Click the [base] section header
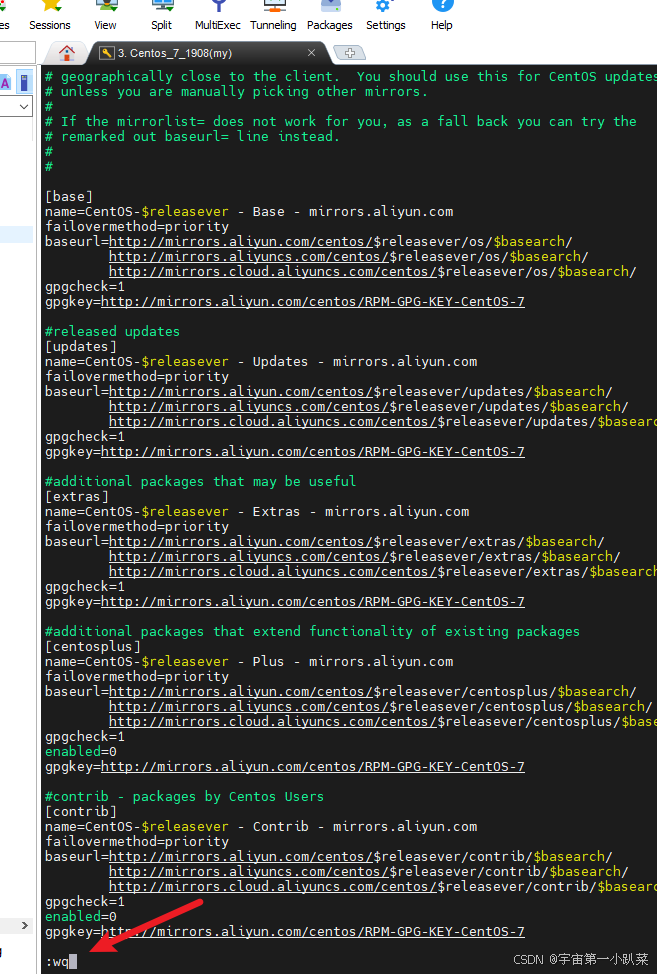 (x=69, y=196)
